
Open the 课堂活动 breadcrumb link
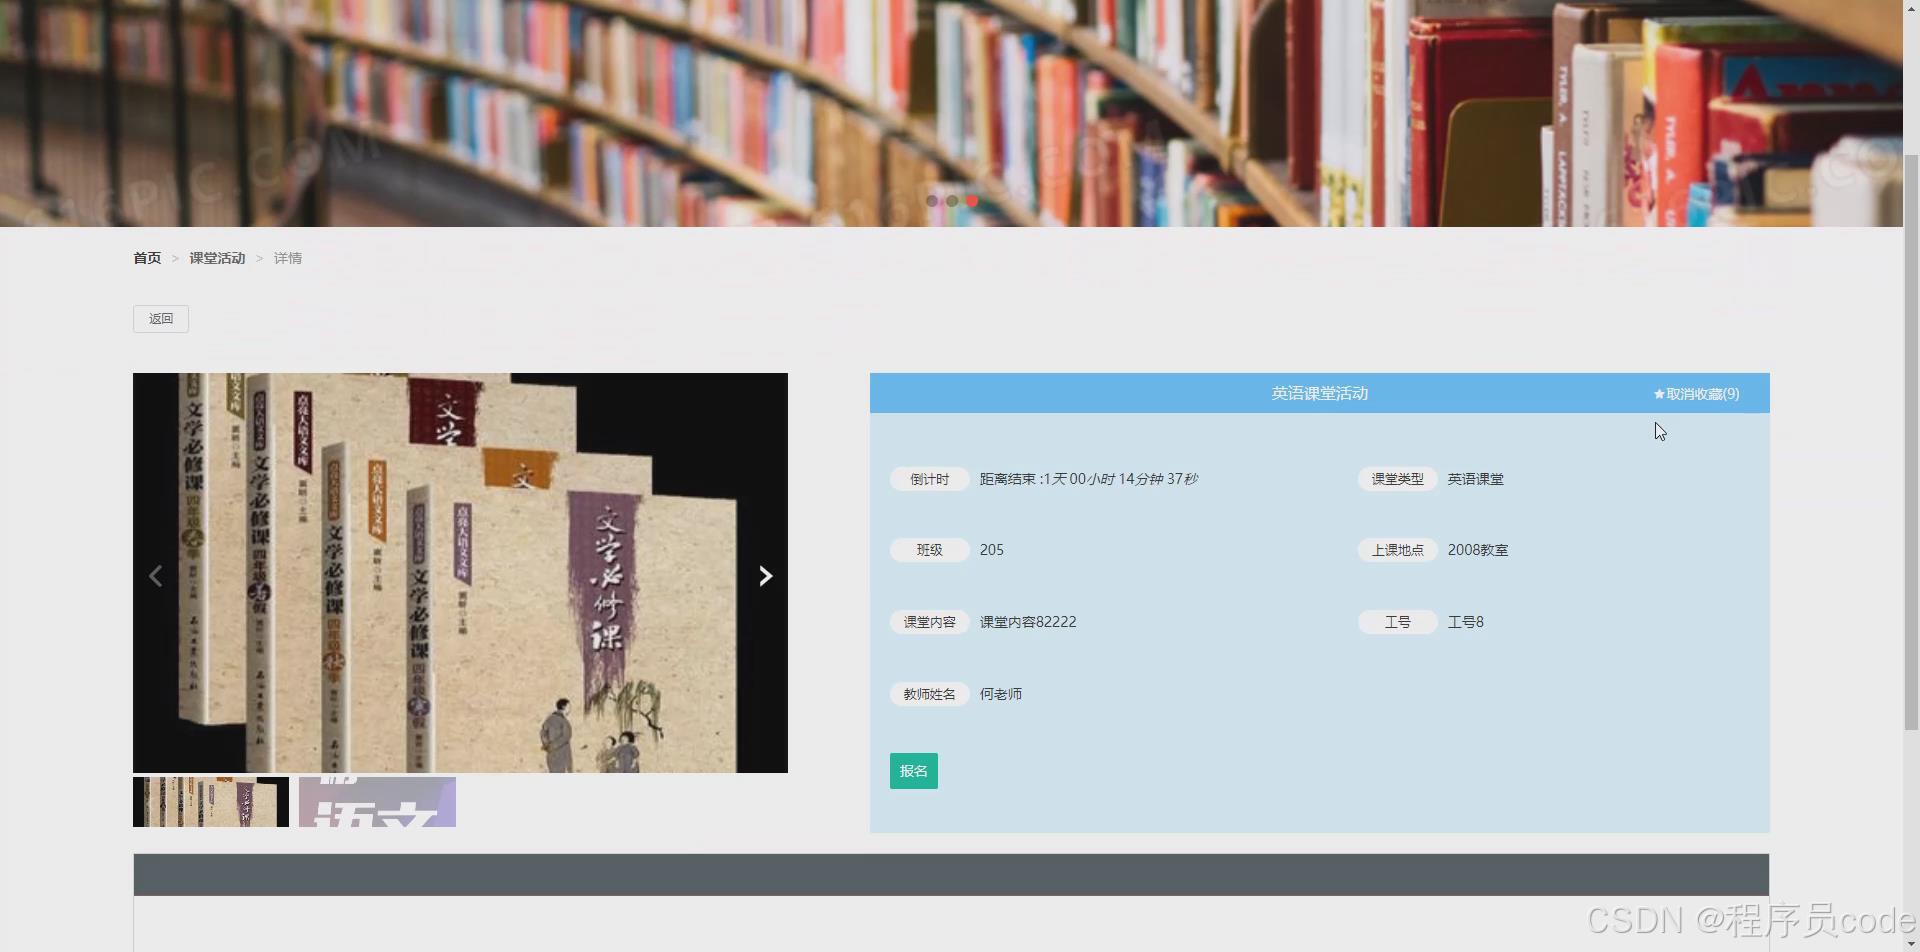pos(217,258)
